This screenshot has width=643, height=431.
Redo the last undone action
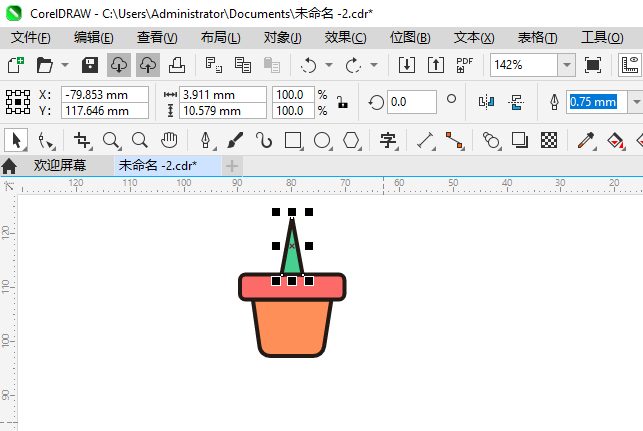coord(353,65)
